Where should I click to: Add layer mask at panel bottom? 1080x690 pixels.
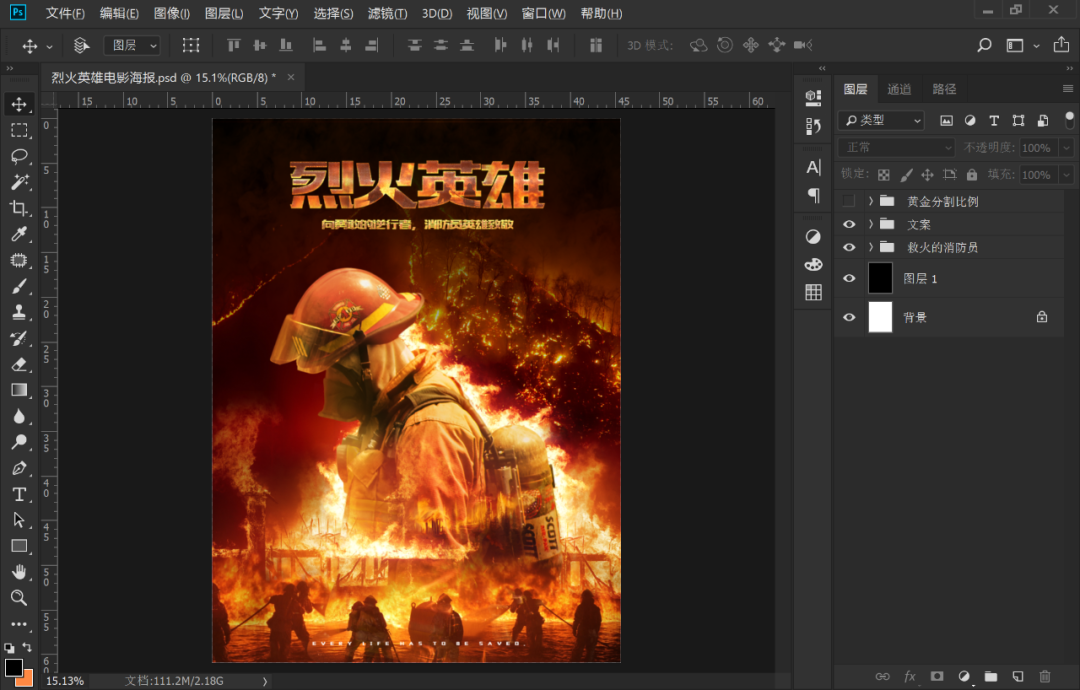coord(937,676)
